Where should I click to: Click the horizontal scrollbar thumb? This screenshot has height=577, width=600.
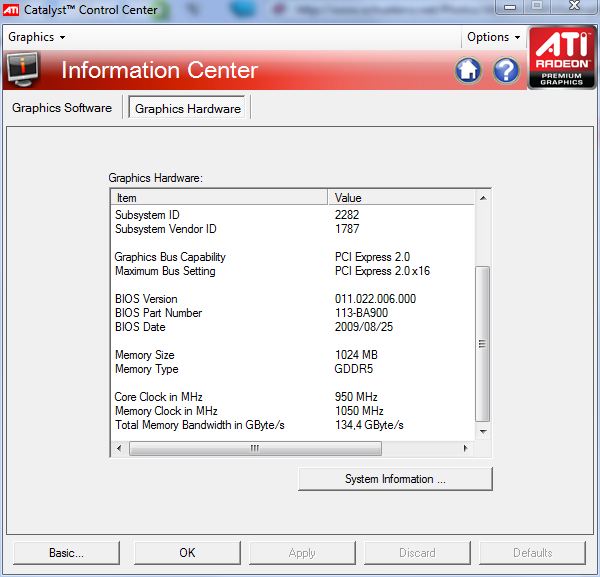point(255,448)
